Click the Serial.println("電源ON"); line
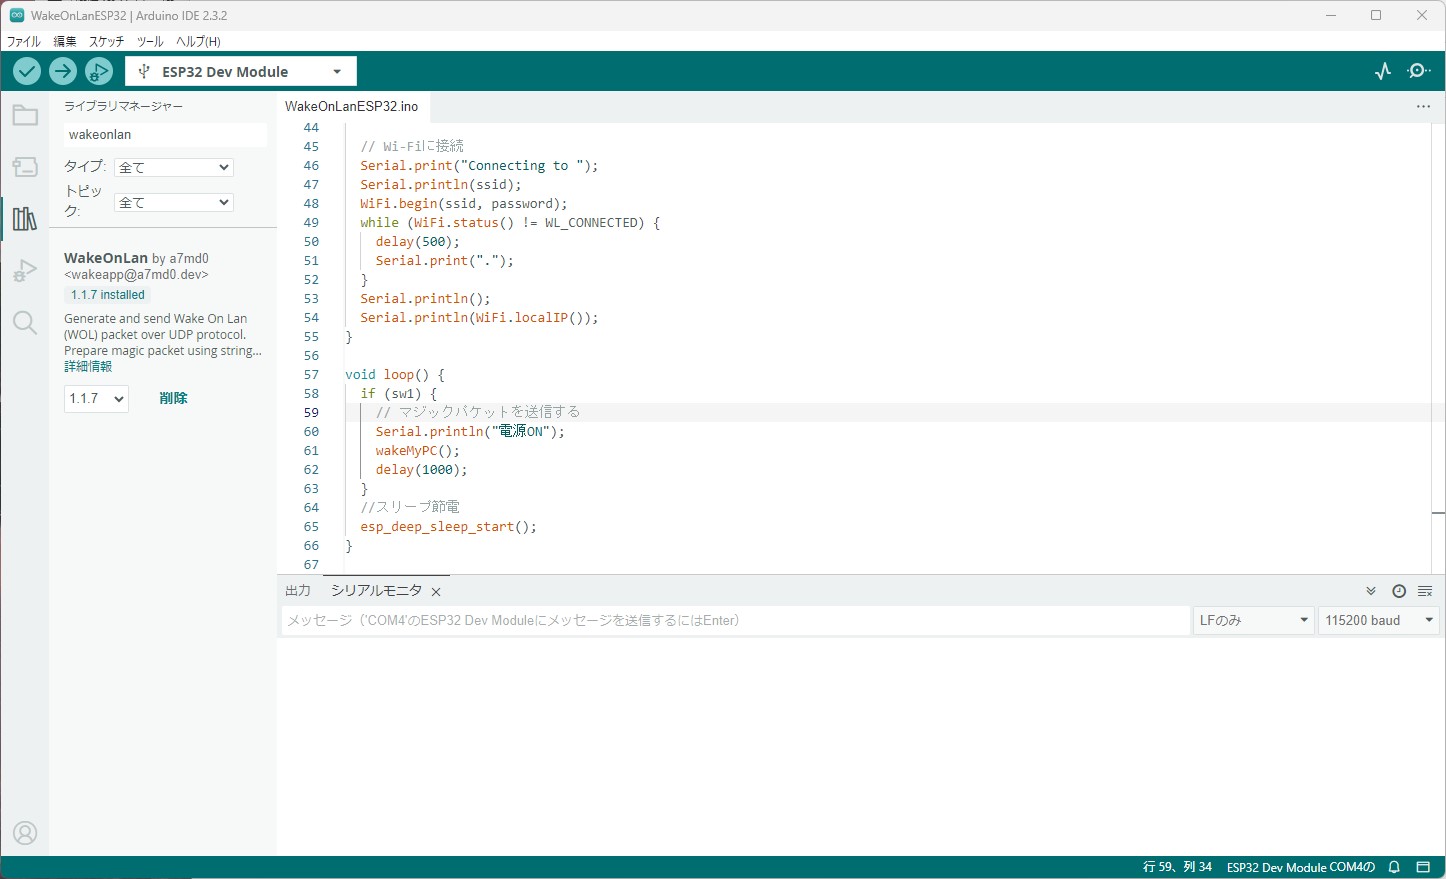 [470, 431]
